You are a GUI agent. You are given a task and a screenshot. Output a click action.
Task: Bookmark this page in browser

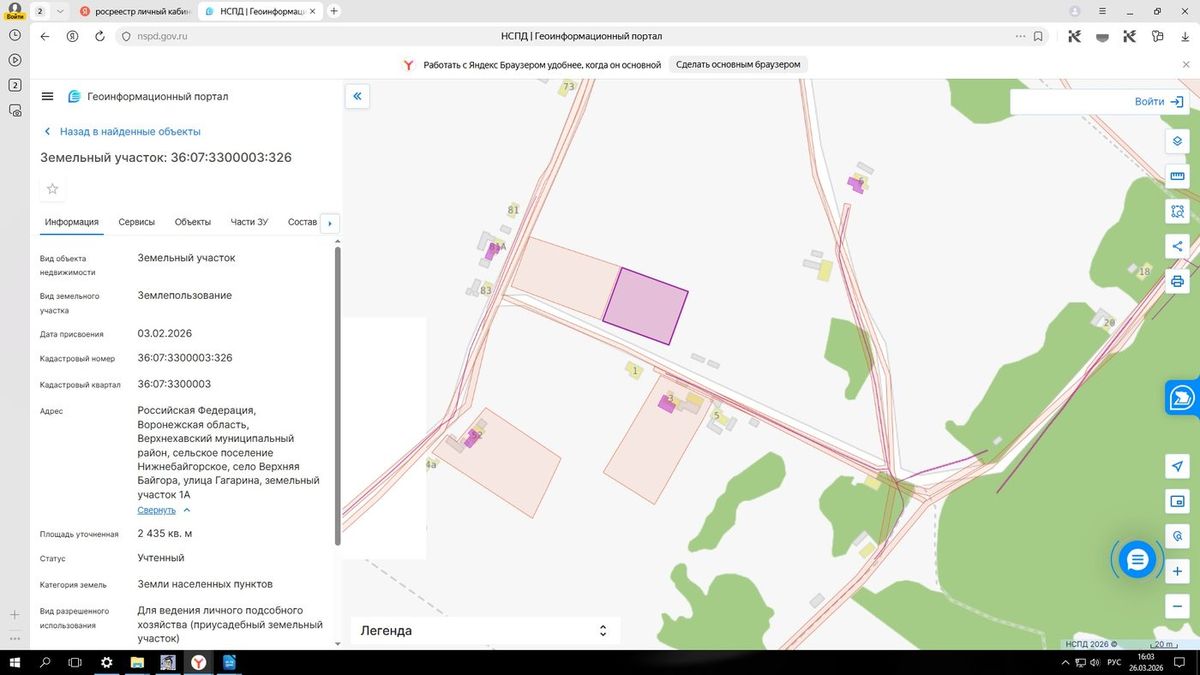click(1039, 36)
